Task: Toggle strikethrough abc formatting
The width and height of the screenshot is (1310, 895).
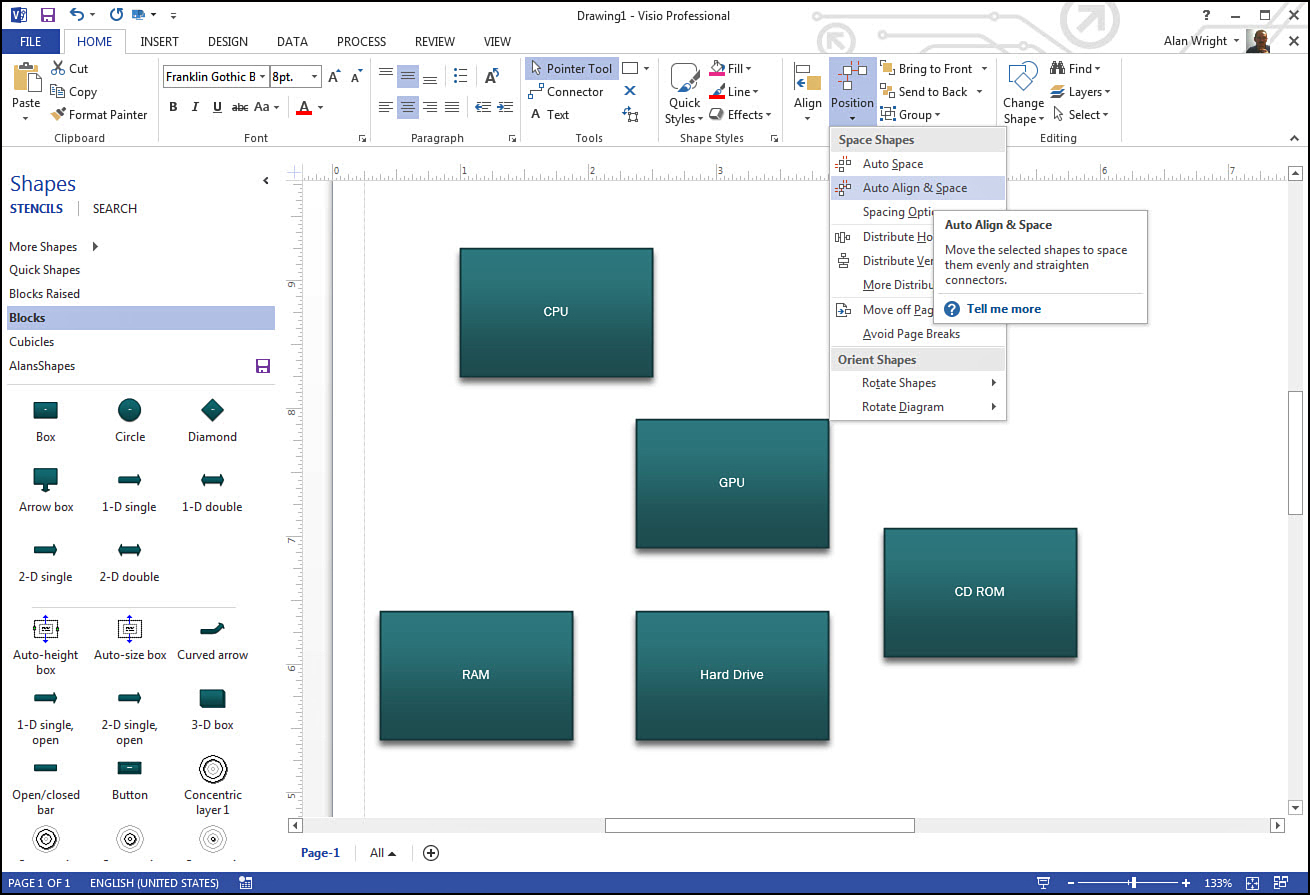Action: pos(240,107)
